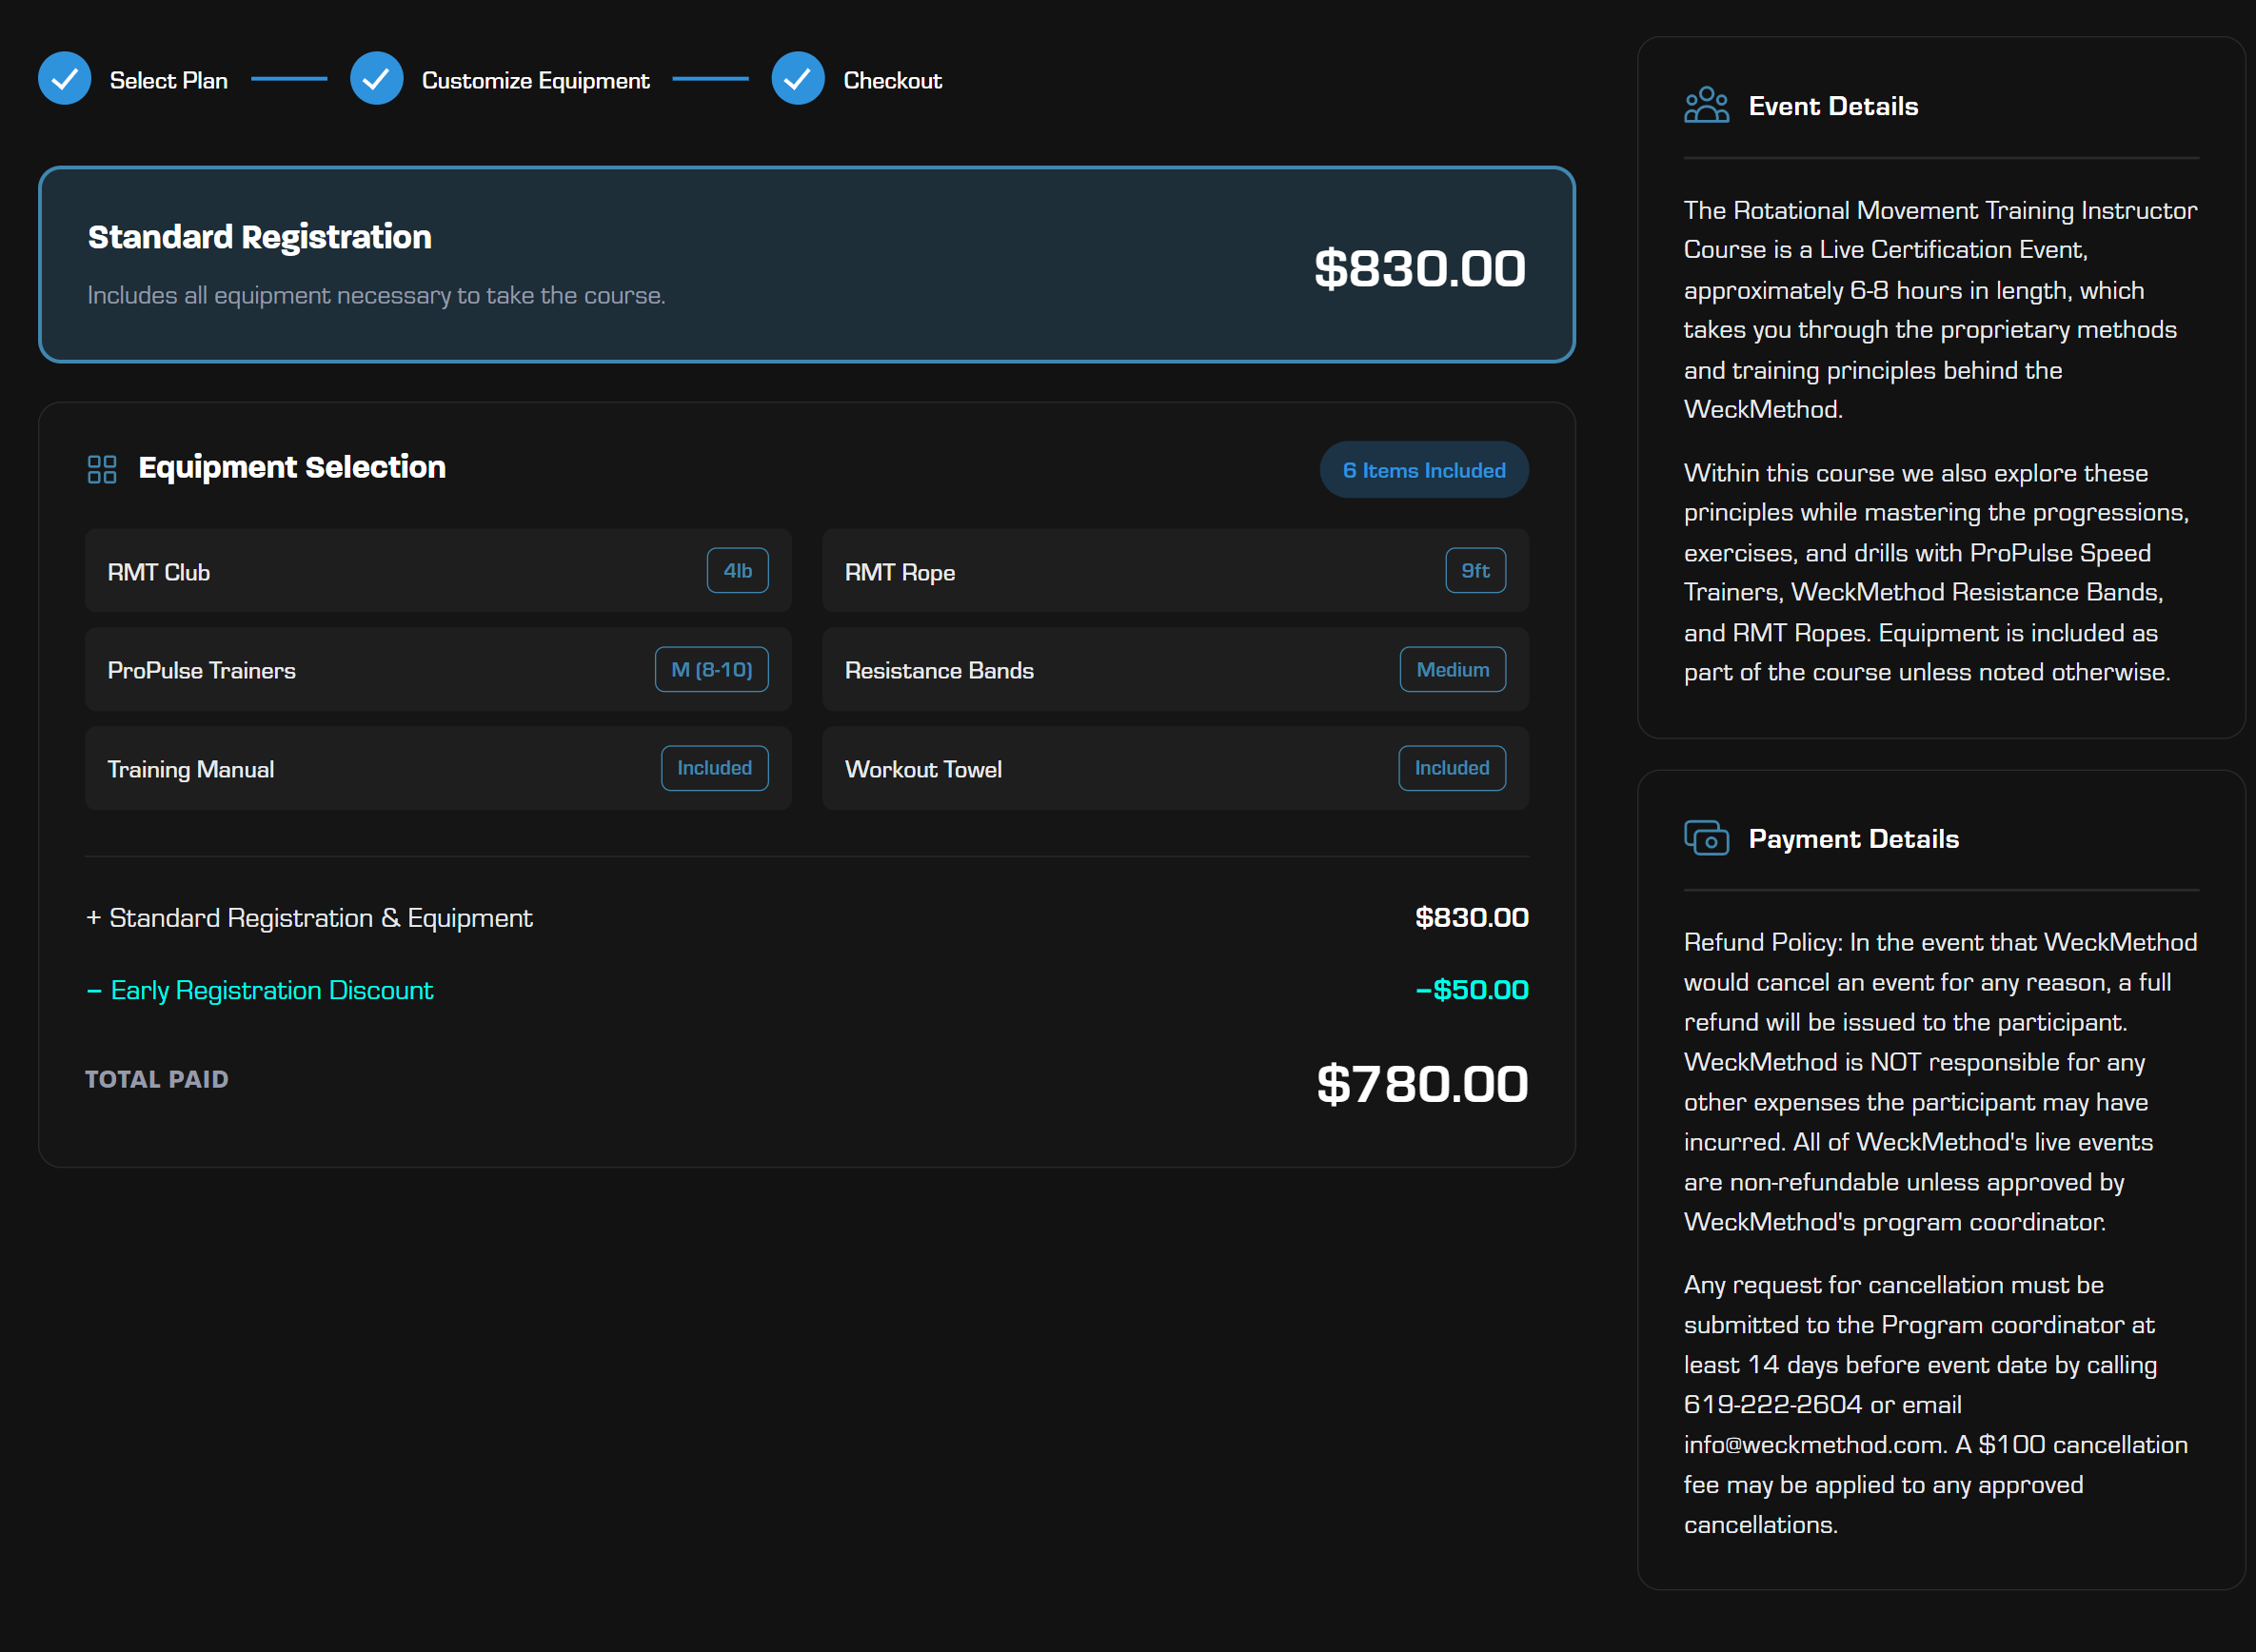Screen dimensions: 2256x1652
Task: Click the 9ft length badge on RMT Rope
Action: (1474, 571)
